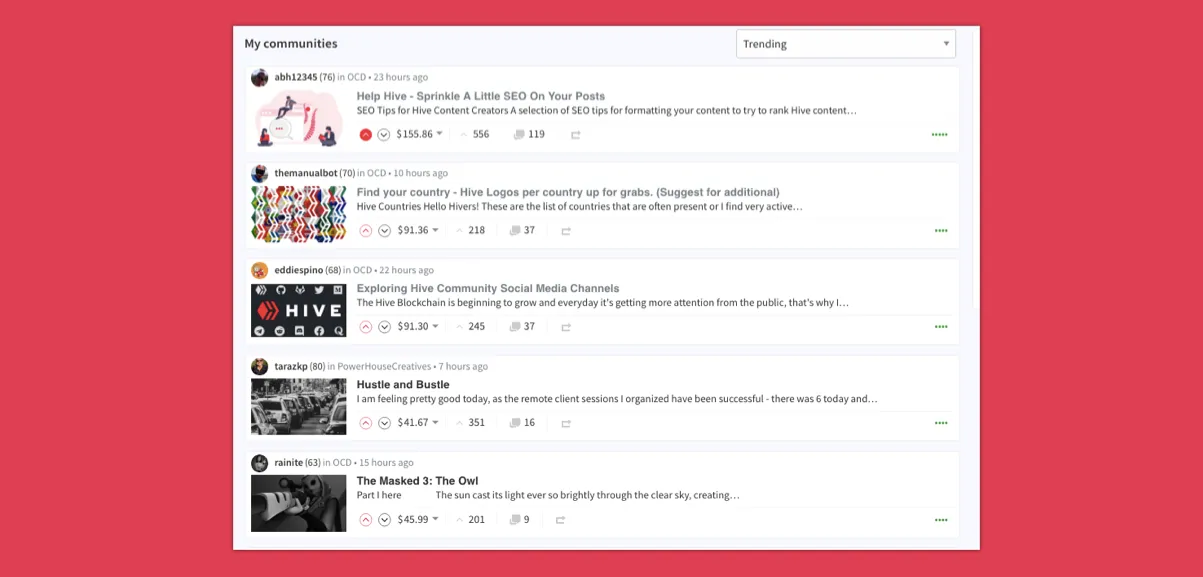This screenshot has width=1203, height=577.
Task: Reblog rainite's 'The Masked 3' post
Action: tap(560, 520)
